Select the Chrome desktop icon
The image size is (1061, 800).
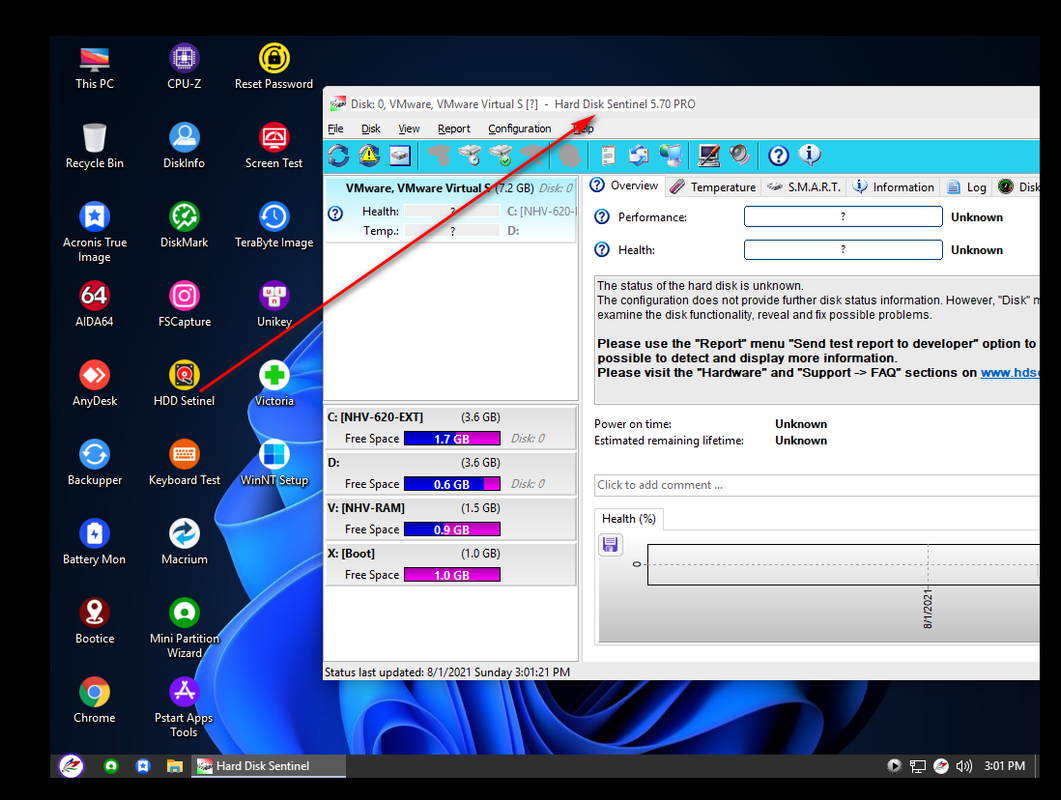[x=94, y=700]
